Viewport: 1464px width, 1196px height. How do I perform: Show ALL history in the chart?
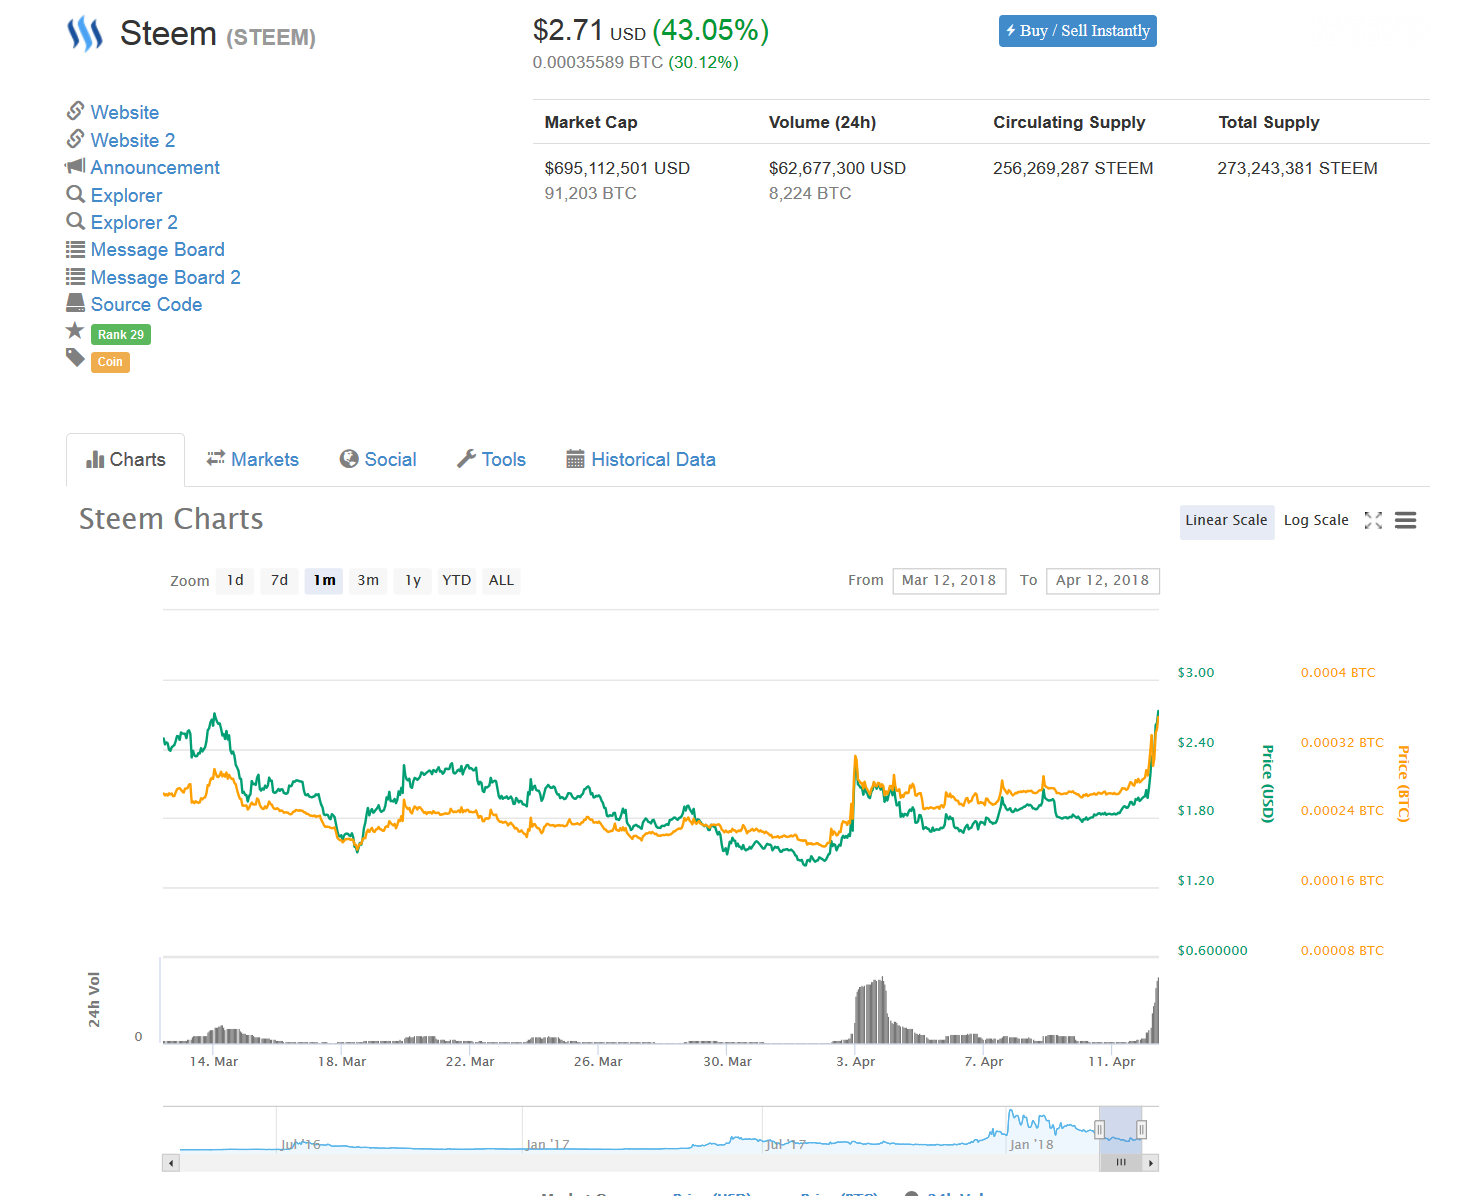(501, 581)
